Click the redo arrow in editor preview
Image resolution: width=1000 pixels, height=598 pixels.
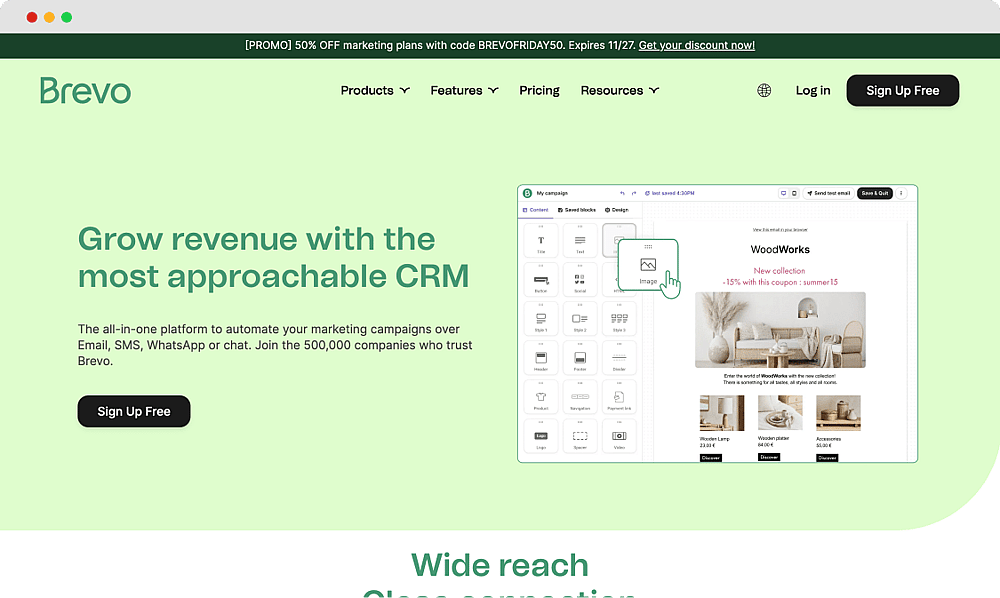pyautogui.click(x=634, y=193)
